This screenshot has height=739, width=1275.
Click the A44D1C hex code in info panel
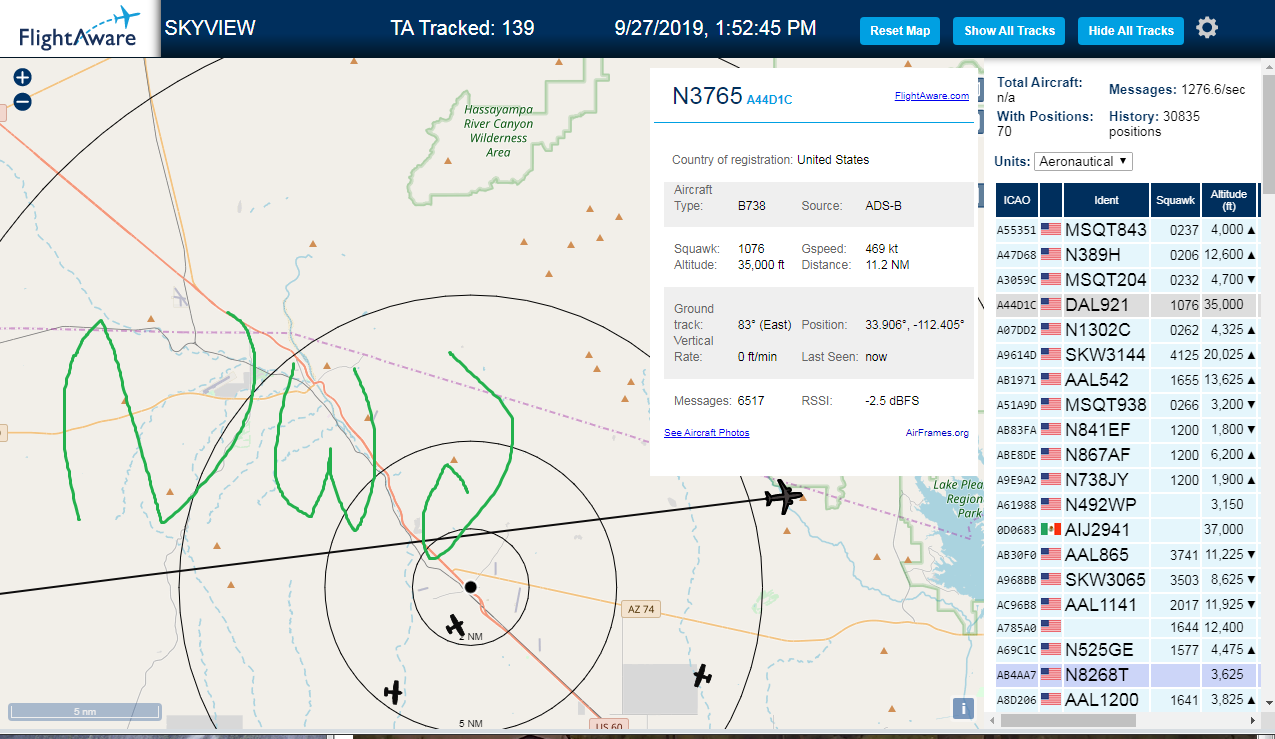coord(769,100)
